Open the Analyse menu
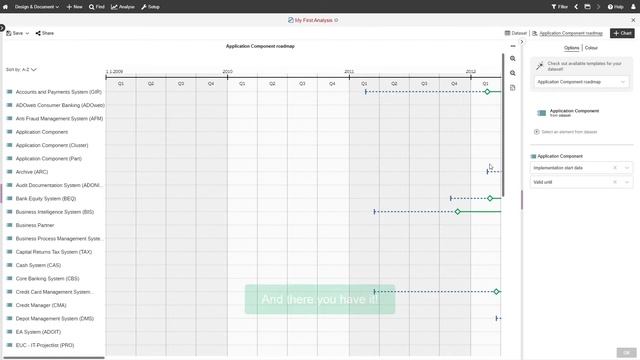Image resolution: width=640 pixels, height=360 pixels. coord(123,7)
